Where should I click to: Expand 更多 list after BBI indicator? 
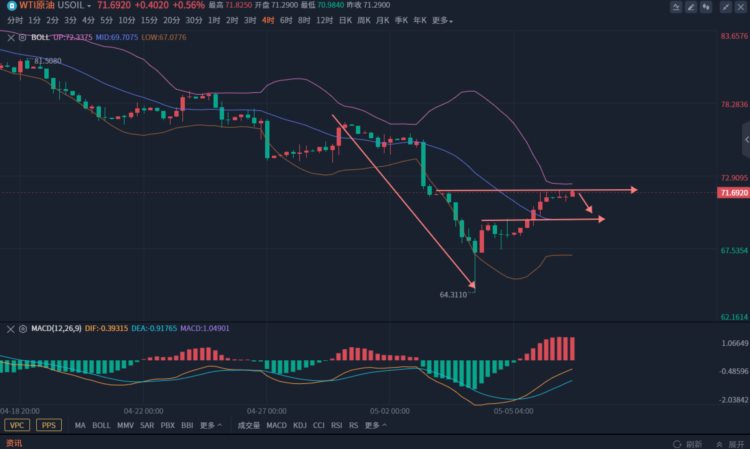coord(211,425)
